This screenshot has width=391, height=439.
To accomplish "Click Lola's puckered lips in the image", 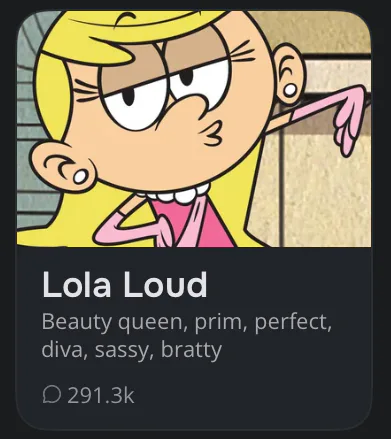I will point(212,134).
